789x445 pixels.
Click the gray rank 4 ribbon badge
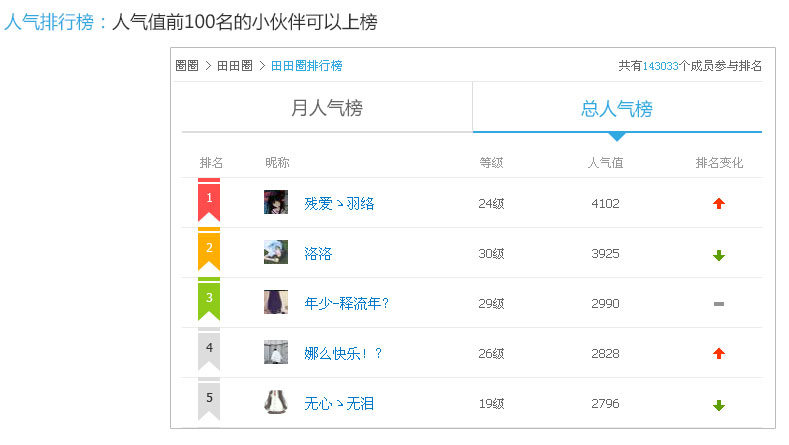pyautogui.click(x=209, y=349)
